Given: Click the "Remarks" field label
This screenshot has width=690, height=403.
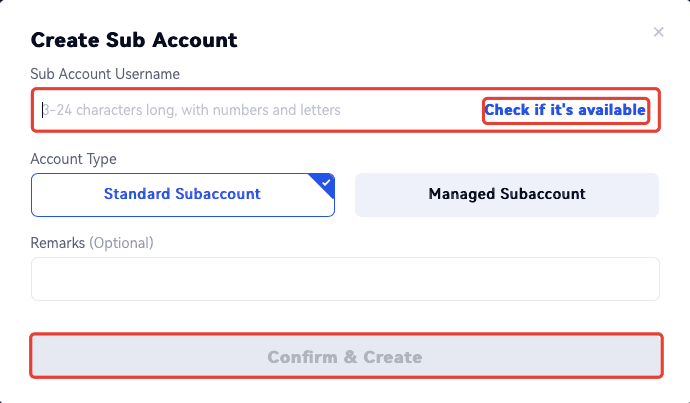Looking at the screenshot, I should coord(58,243).
